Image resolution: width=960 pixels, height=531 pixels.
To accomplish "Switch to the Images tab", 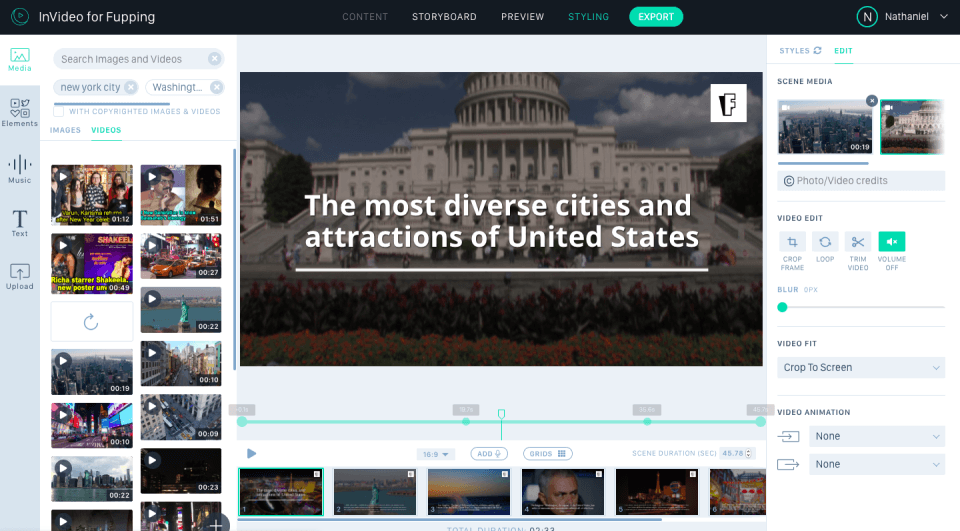I will click(x=65, y=130).
